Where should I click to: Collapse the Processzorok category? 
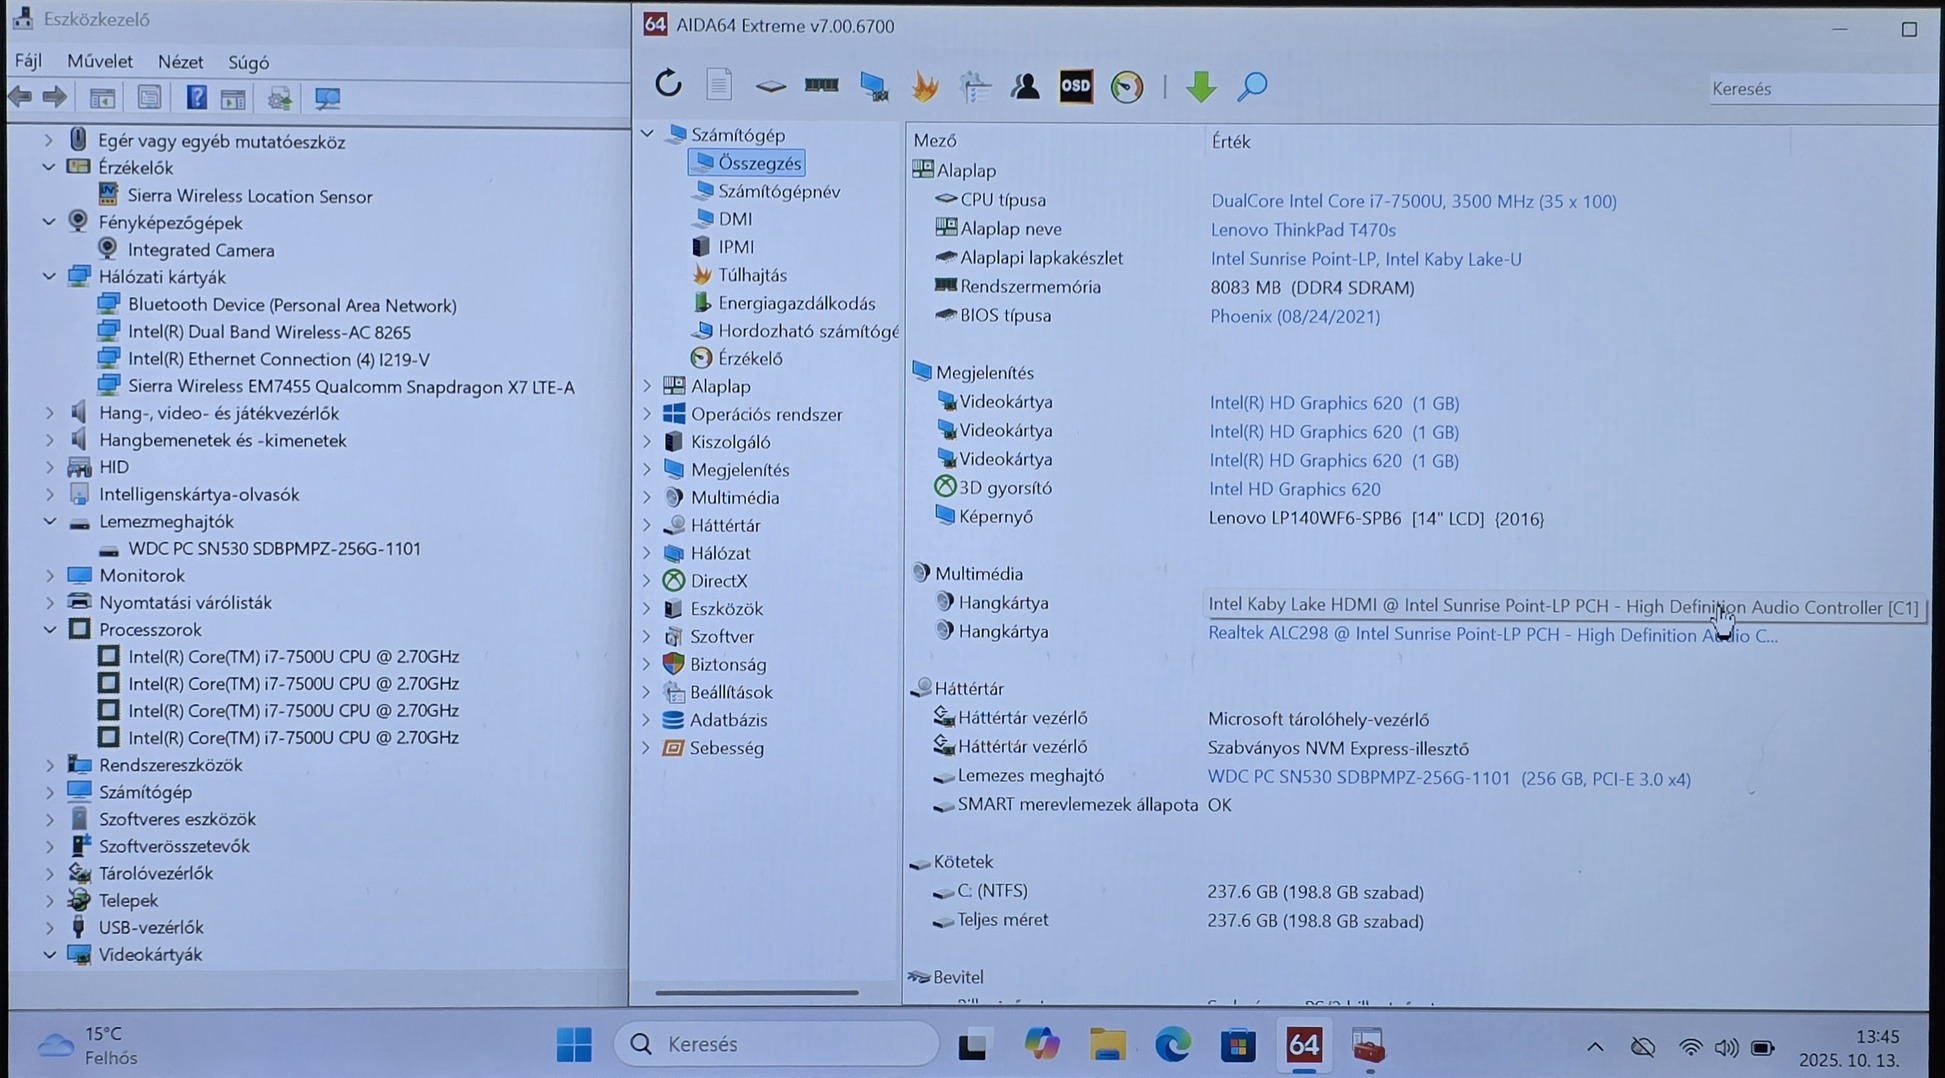coord(49,629)
